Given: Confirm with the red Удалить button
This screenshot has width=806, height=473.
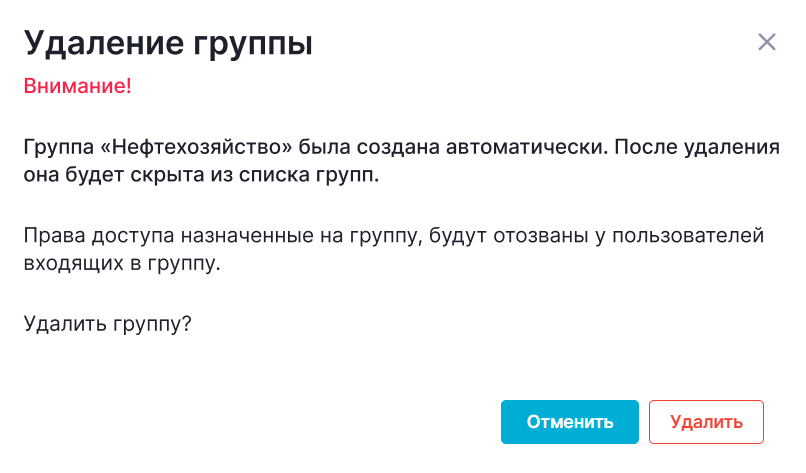Looking at the screenshot, I should (x=706, y=422).
